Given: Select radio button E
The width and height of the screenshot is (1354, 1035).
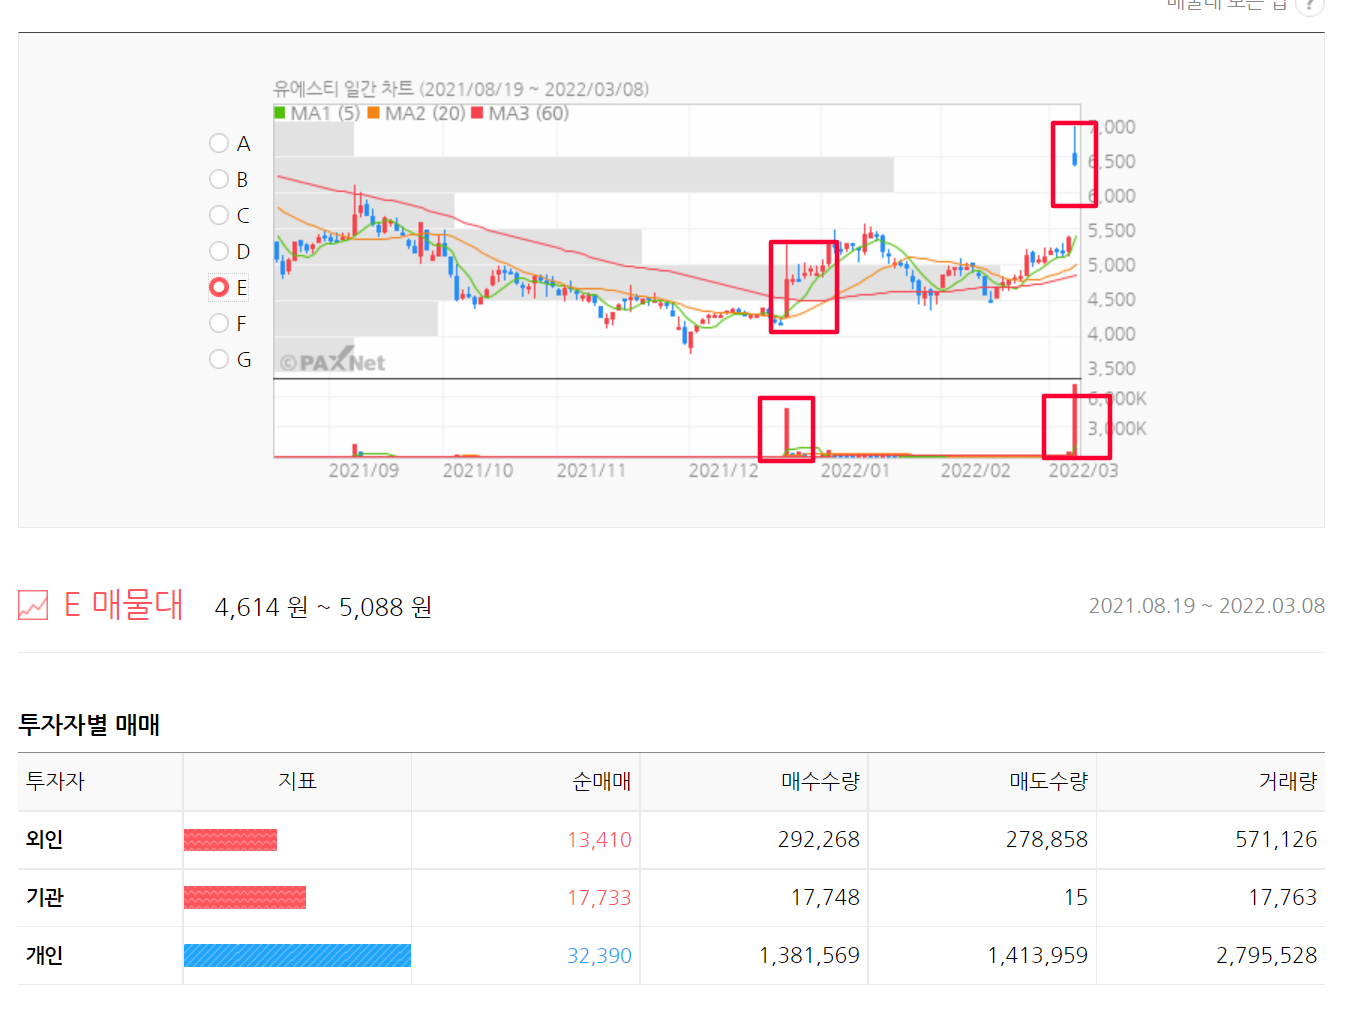Looking at the screenshot, I should coord(219,287).
